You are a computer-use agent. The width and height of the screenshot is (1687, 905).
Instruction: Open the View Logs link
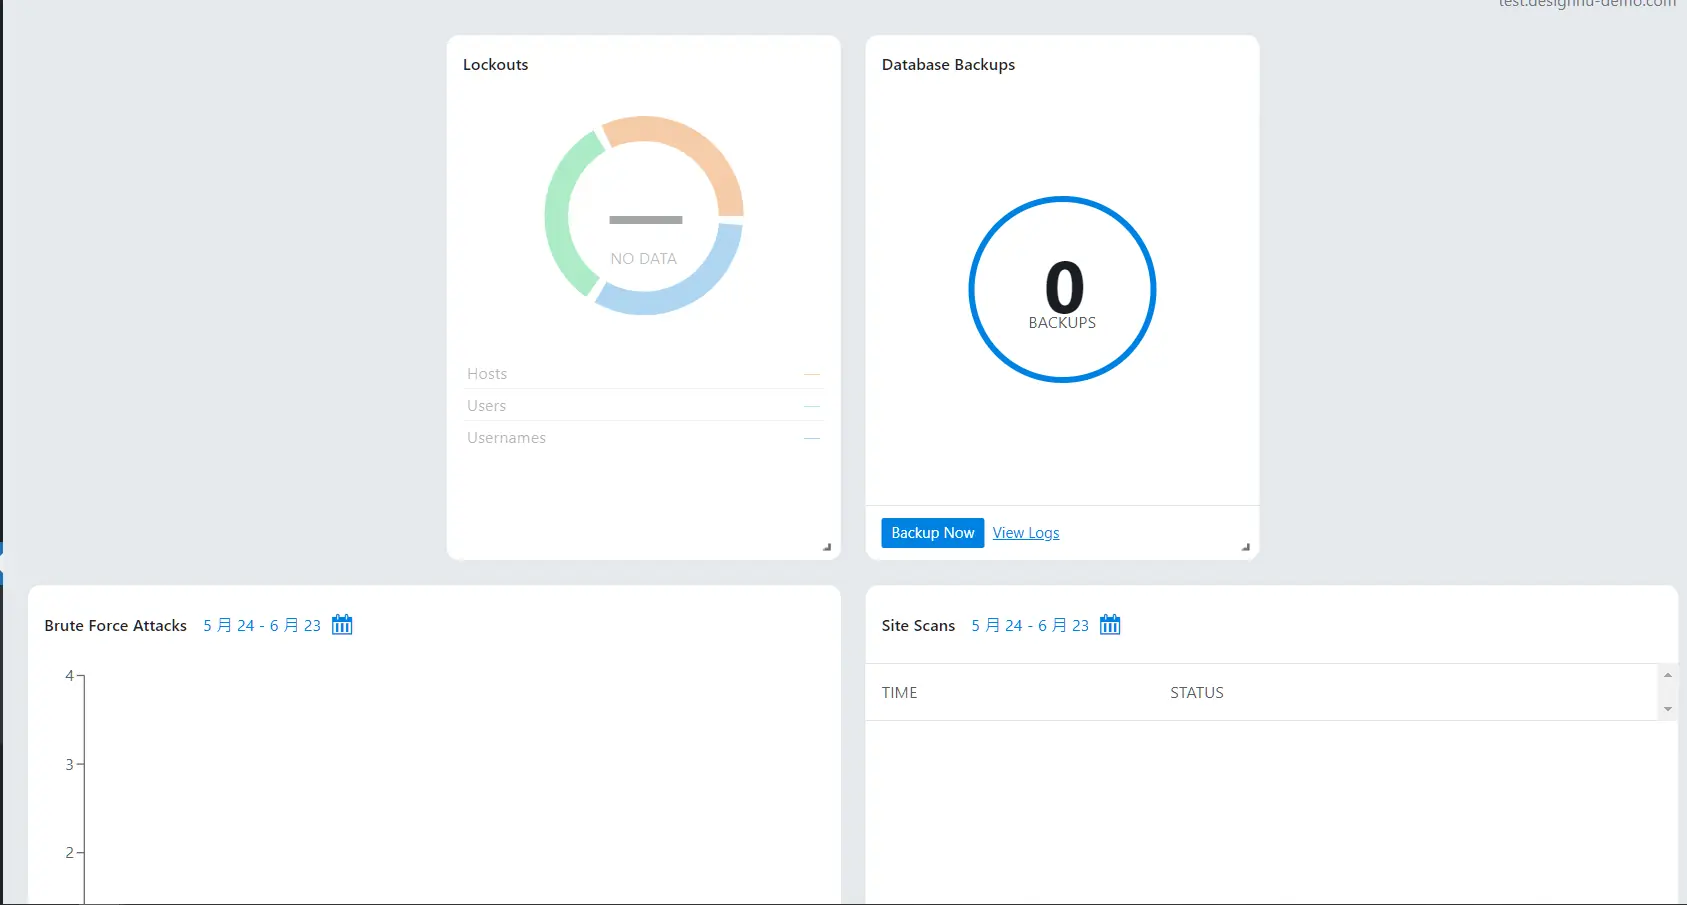coord(1026,533)
